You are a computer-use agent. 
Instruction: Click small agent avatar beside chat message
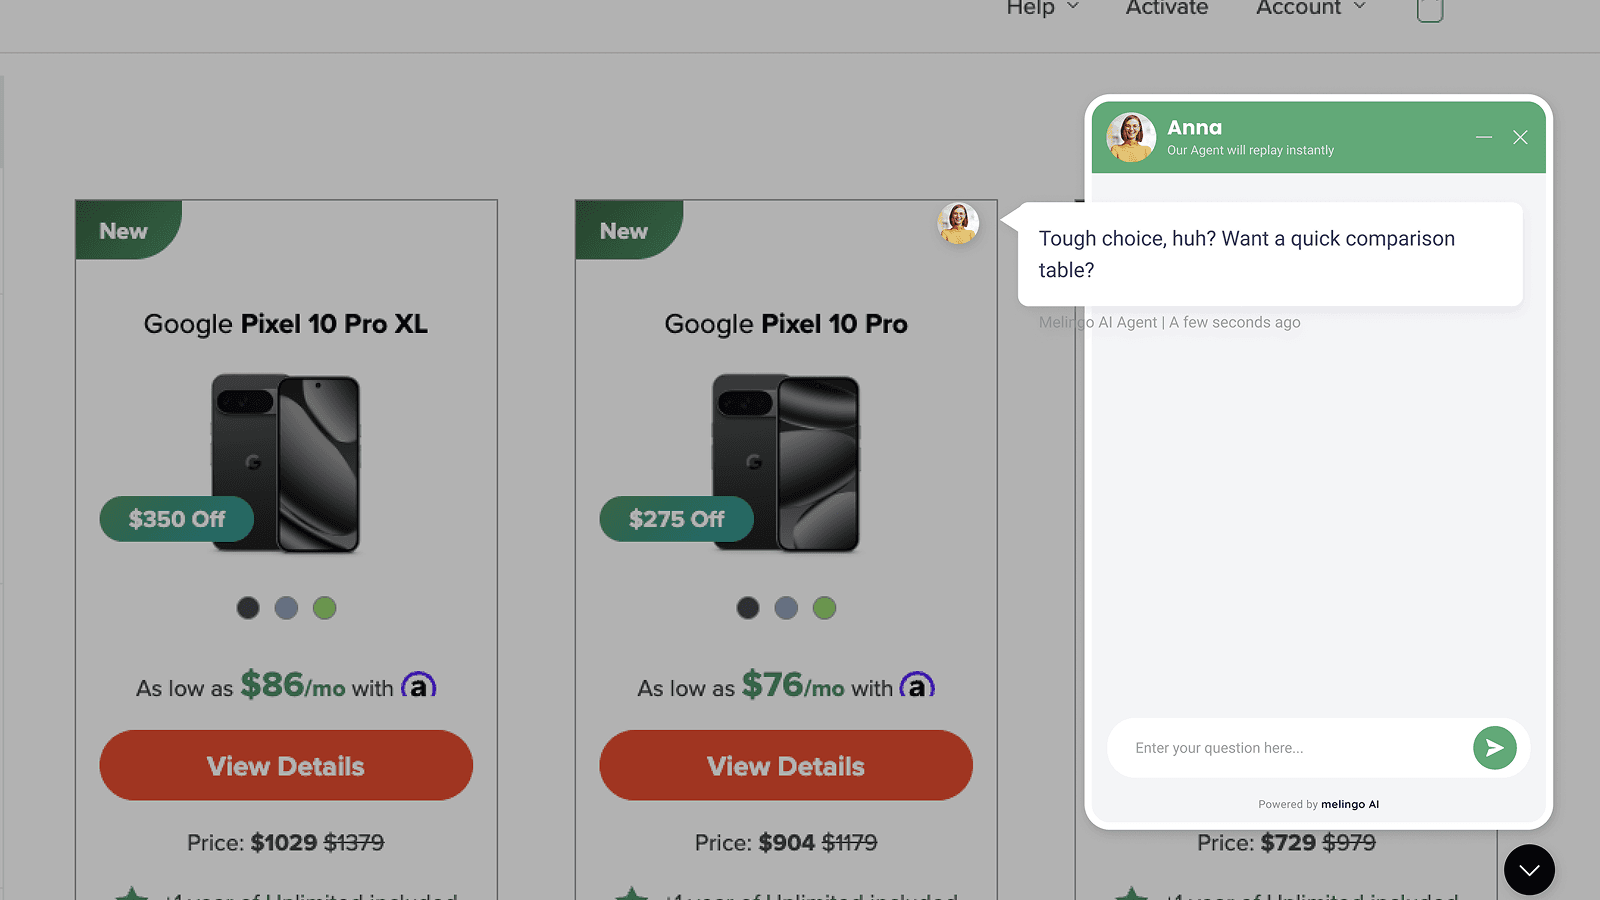pyautogui.click(x=958, y=223)
